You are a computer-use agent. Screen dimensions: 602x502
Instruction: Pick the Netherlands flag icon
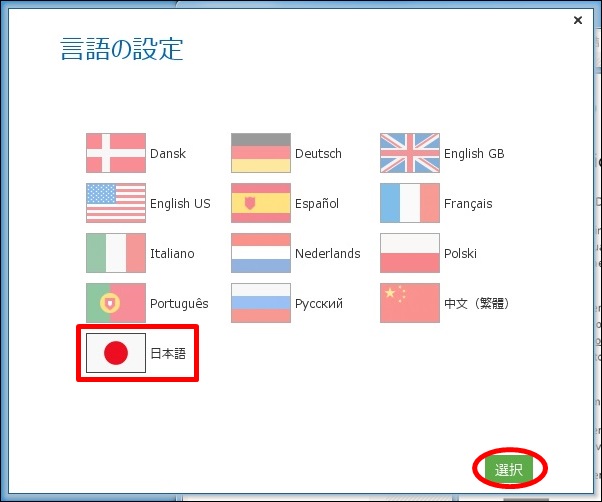tap(261, 253)
